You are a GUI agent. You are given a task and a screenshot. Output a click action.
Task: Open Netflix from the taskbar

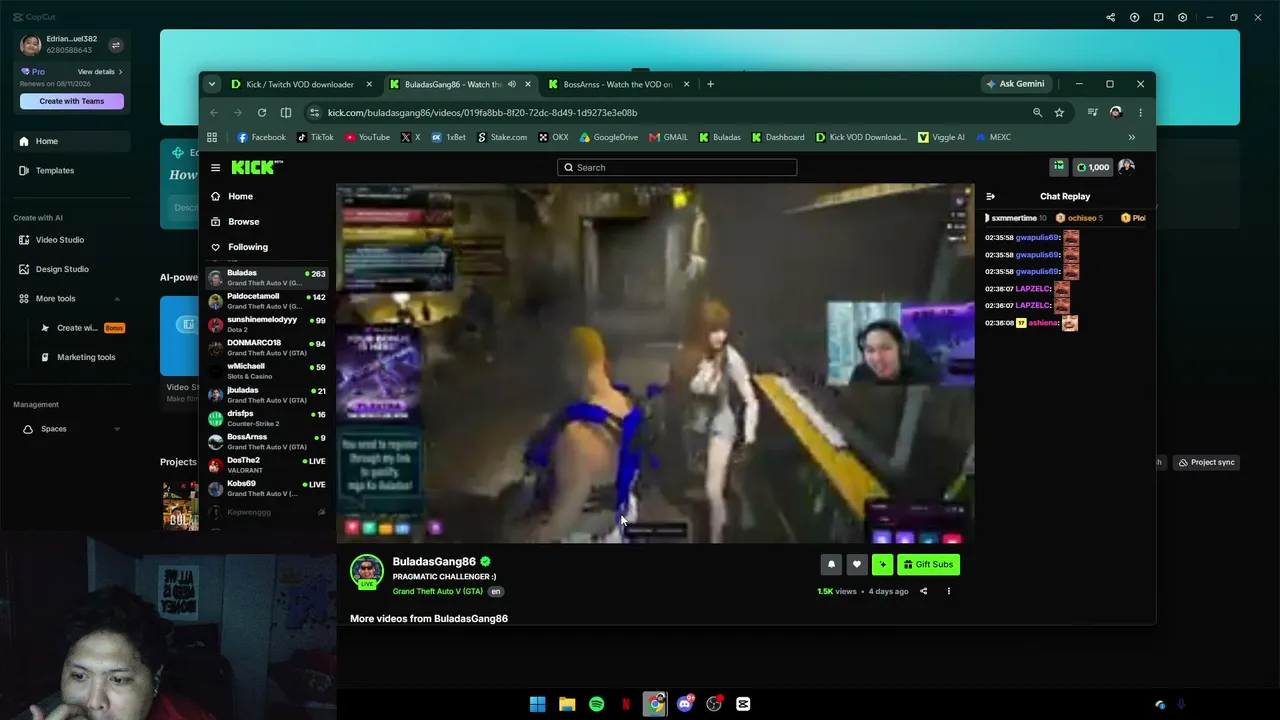pos(626,704)
